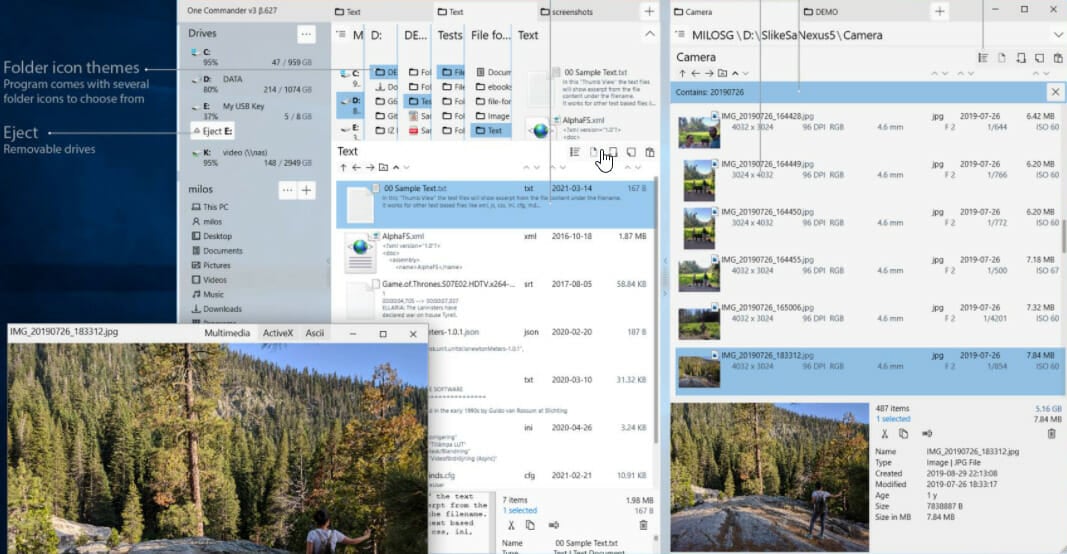Navigate back in the Camera pane
This screenshot has height=554, width=1067.
[695, 73]
